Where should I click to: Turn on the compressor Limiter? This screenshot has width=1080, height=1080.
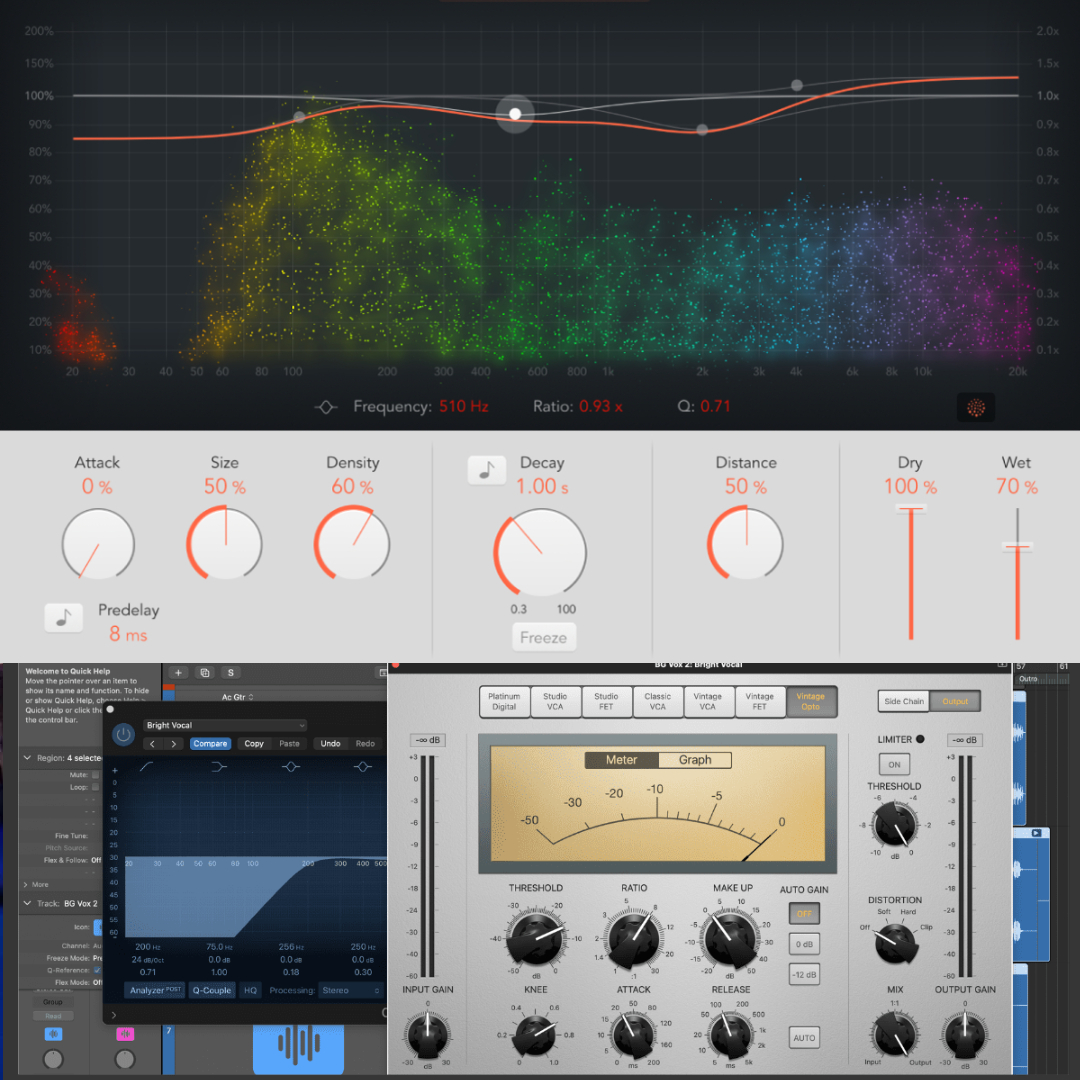tap(893, 765)
